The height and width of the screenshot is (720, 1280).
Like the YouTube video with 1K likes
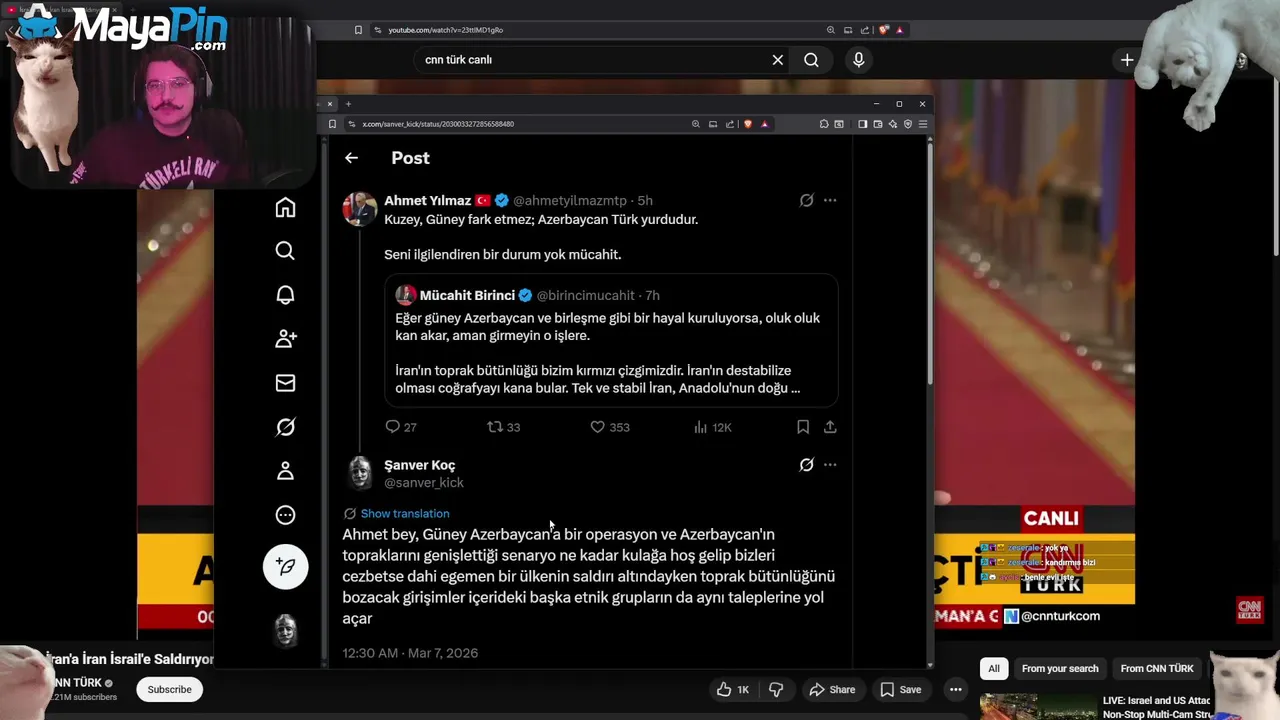[732, 689]
